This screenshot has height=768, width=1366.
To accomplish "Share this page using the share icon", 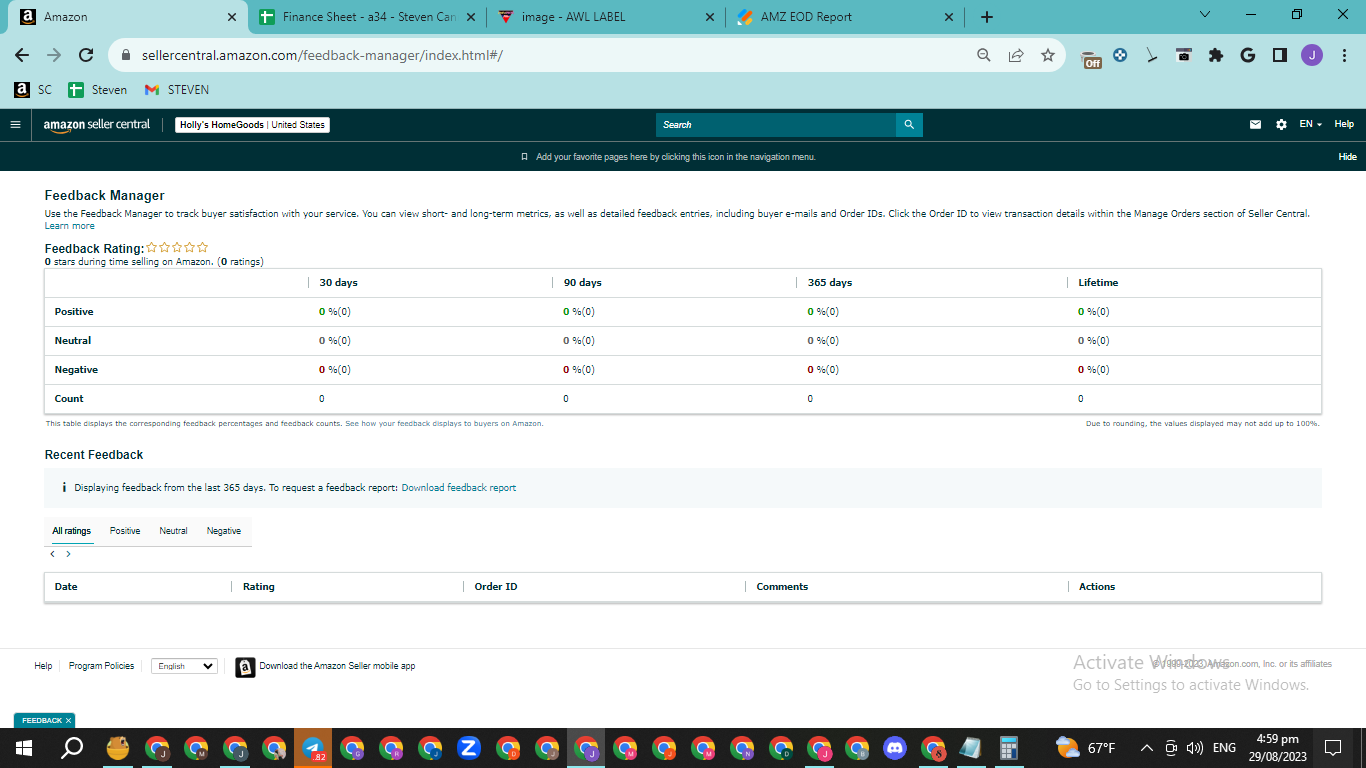I will pos(1016,56).
